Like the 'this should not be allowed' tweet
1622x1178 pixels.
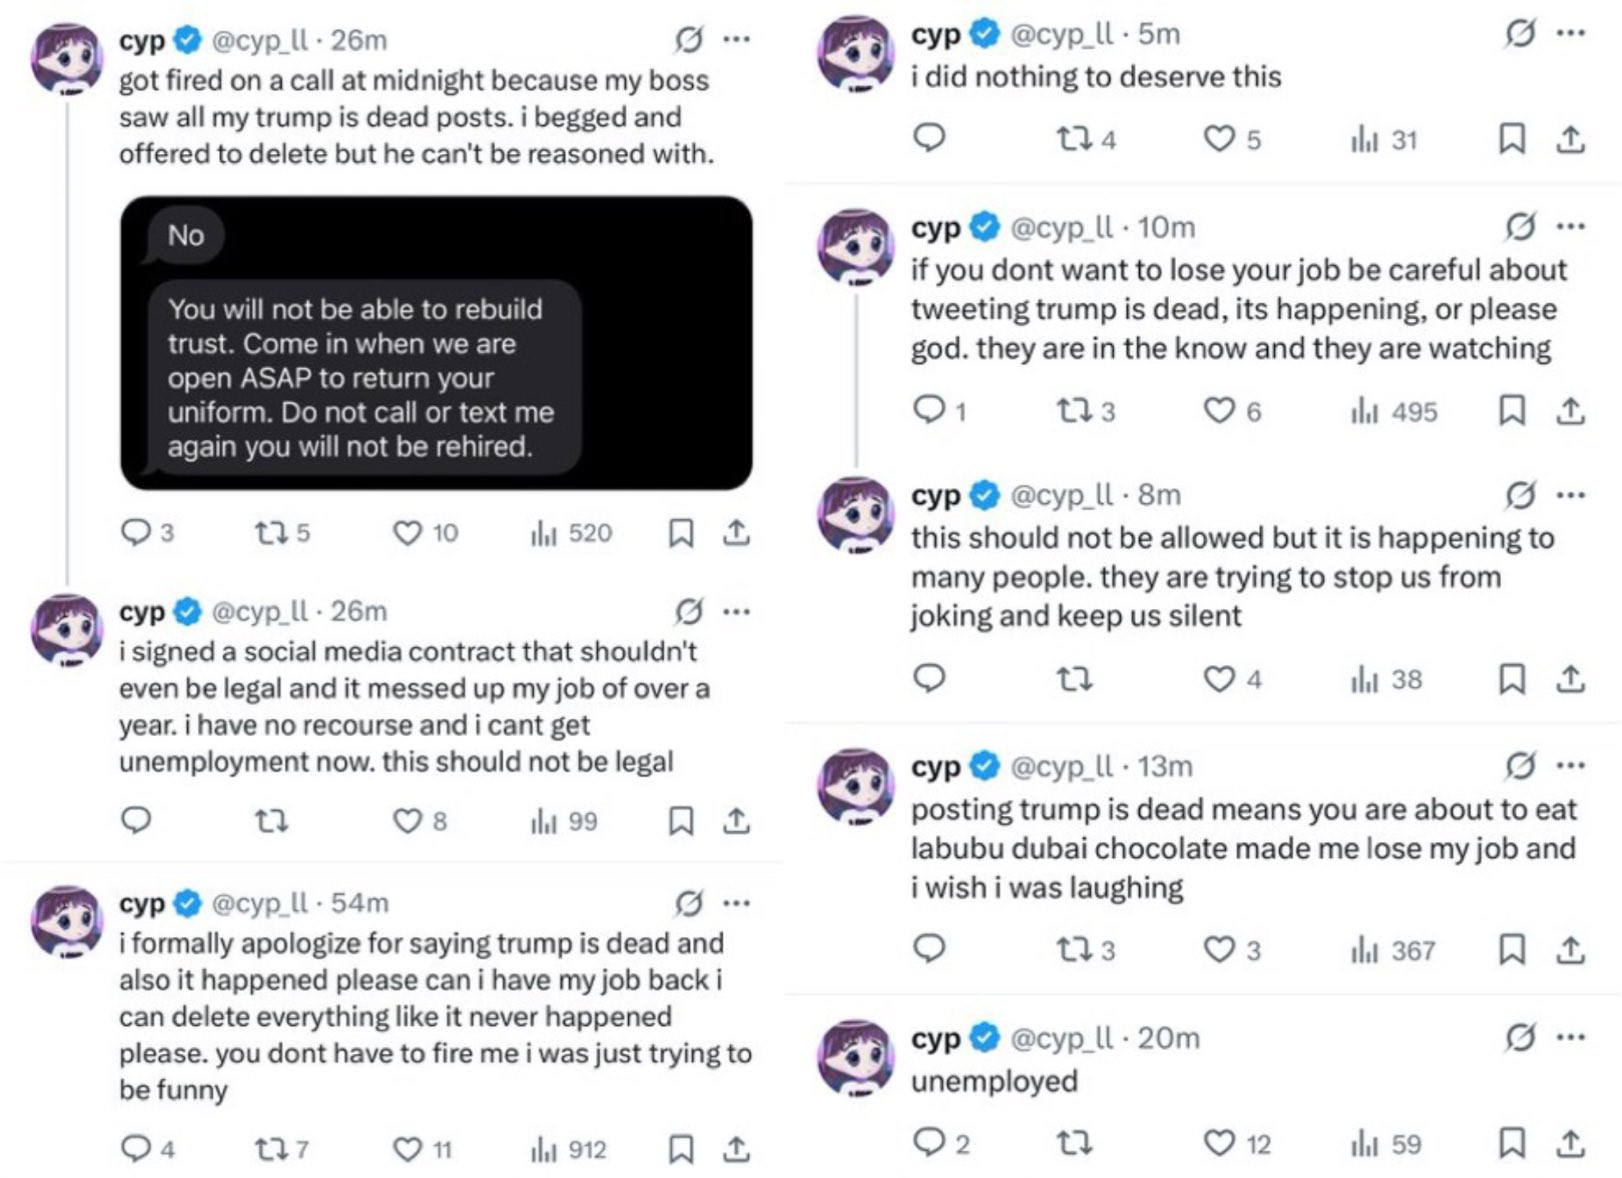tap(1232, 679)
